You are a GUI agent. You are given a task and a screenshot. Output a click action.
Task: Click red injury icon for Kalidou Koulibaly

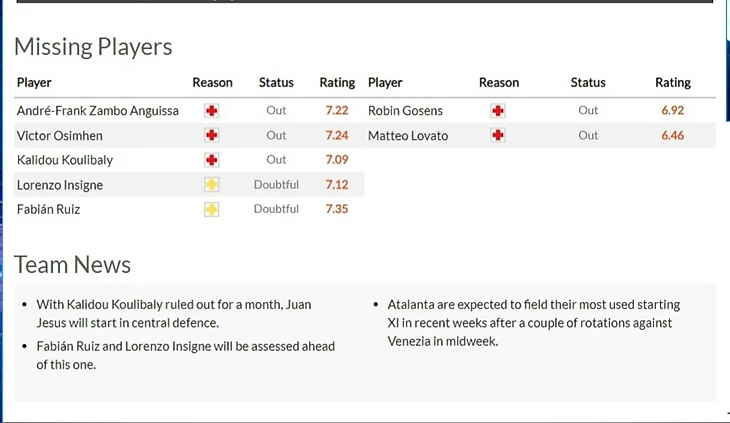[x=212, y=160]
